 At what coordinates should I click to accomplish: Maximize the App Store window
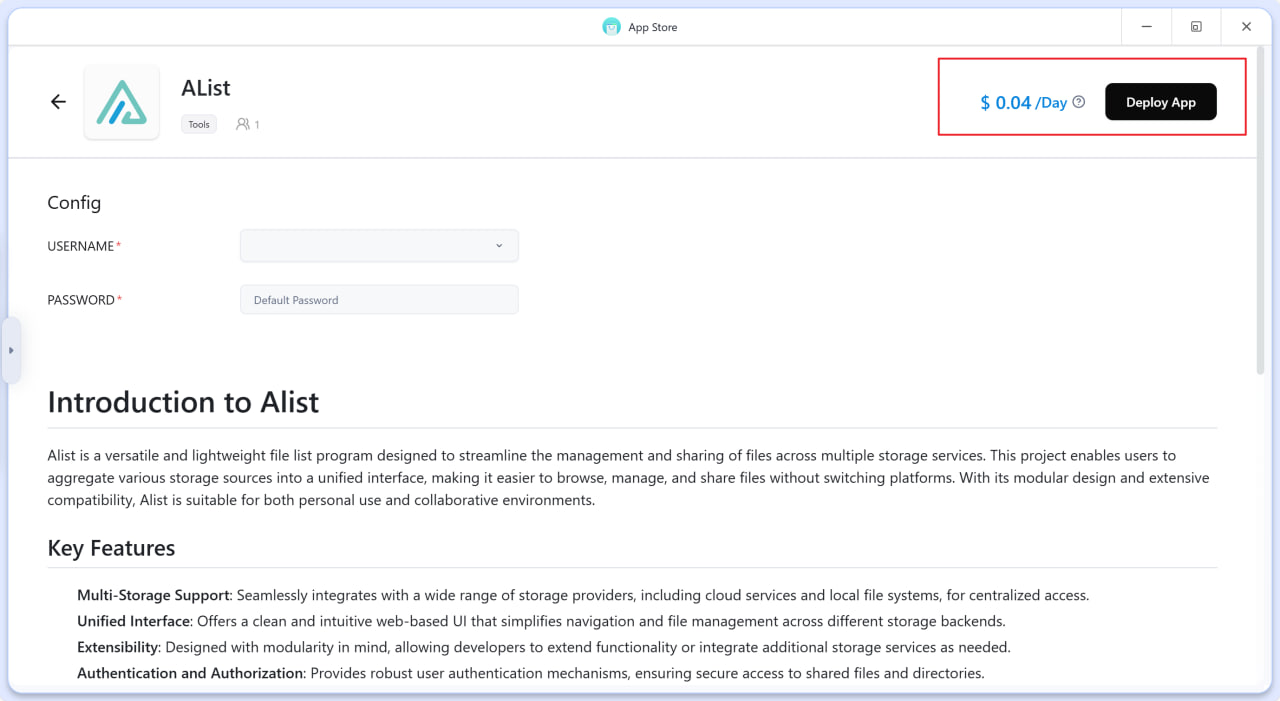click(x=1196, y=27)
